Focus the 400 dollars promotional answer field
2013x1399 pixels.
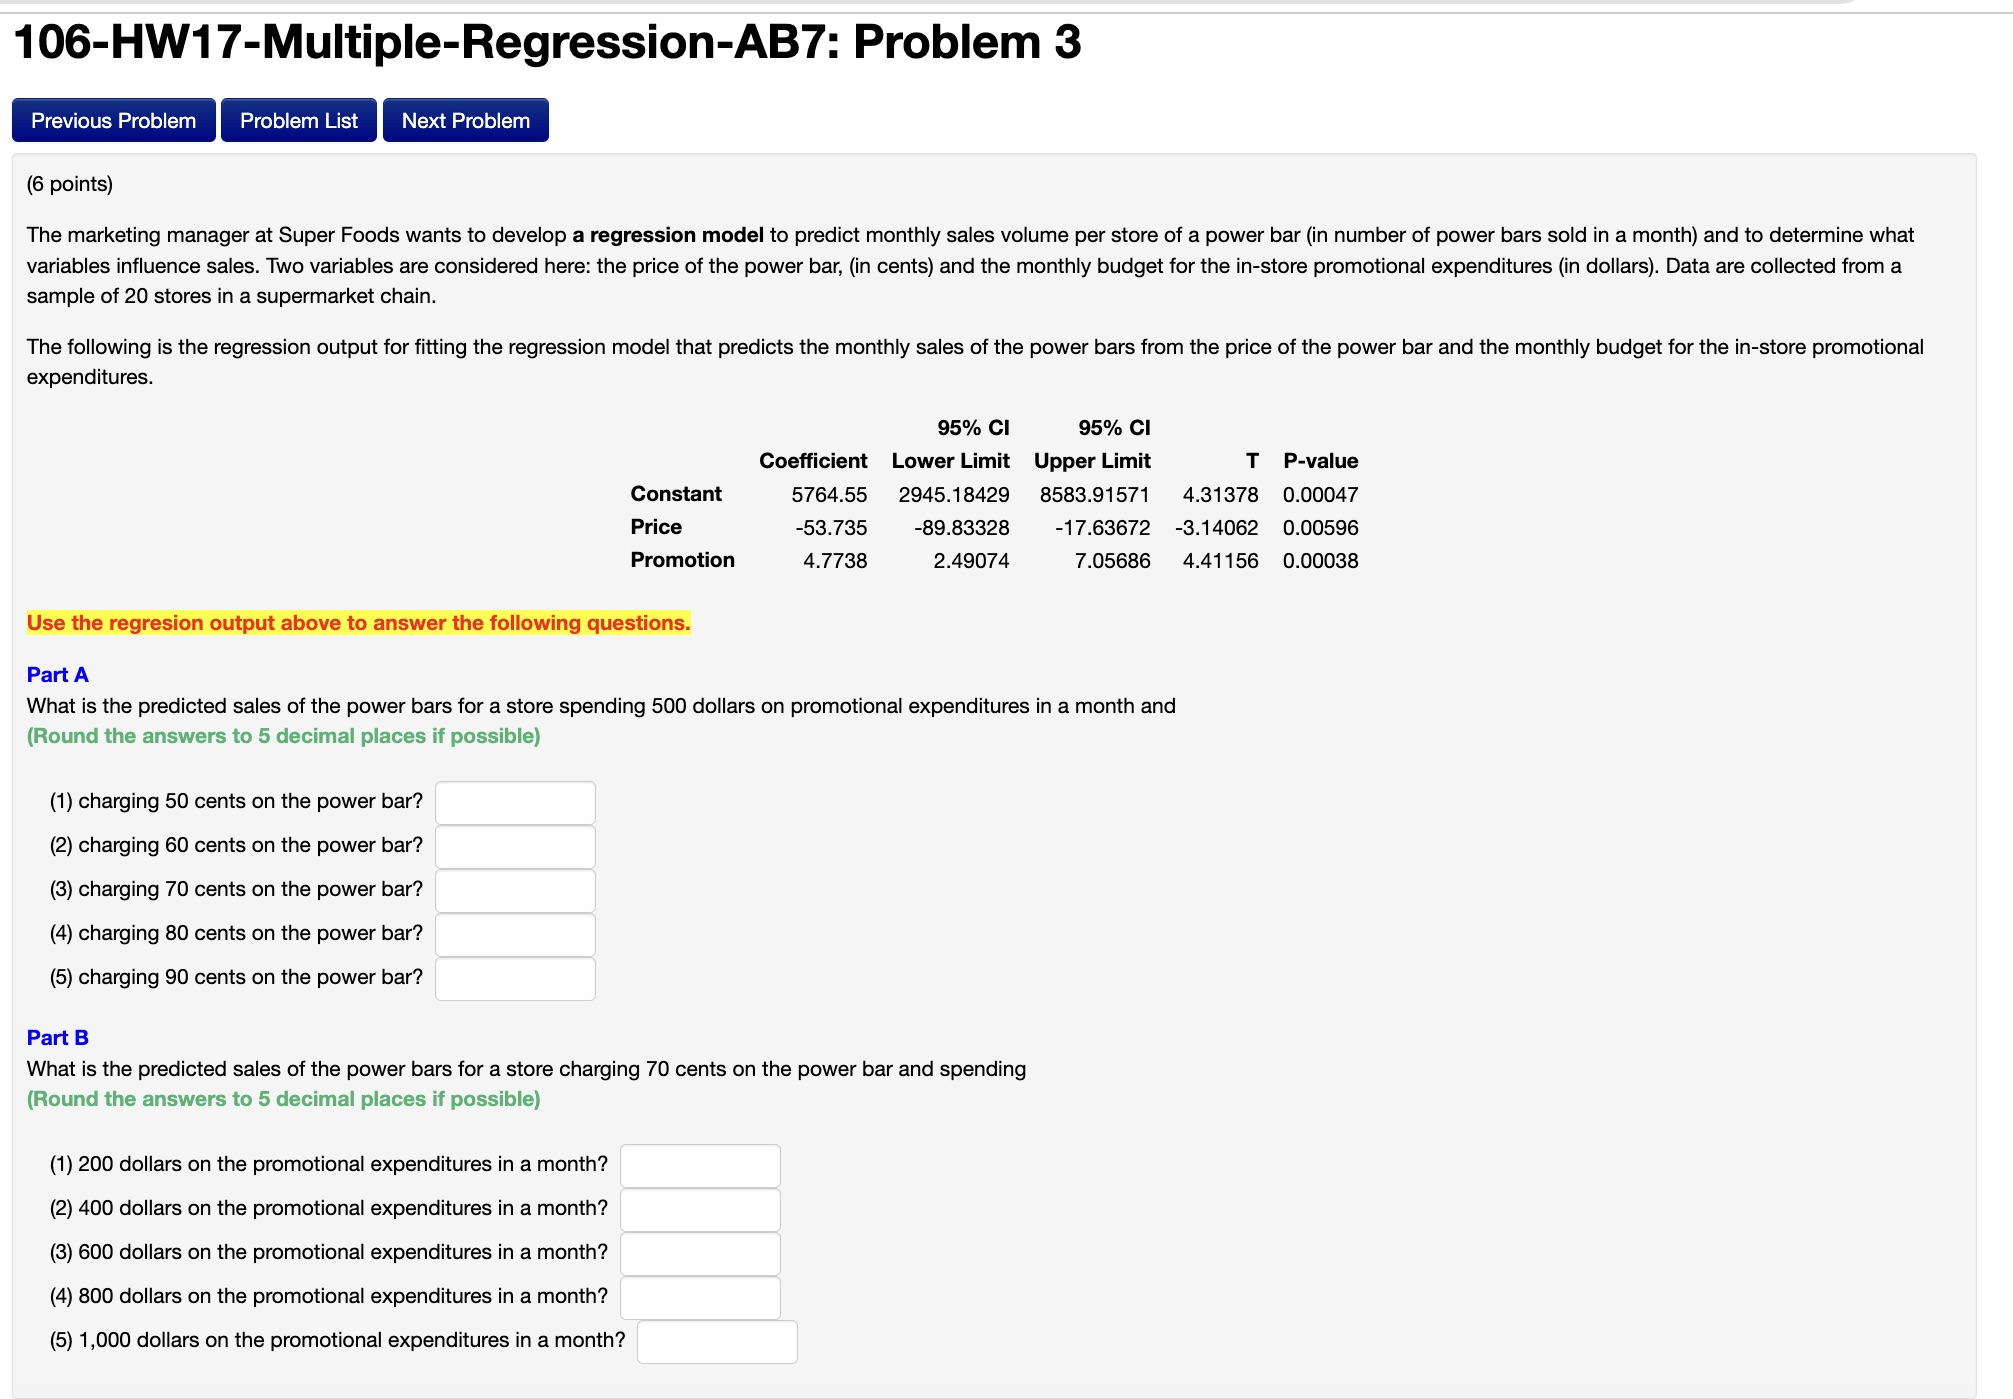tap(700, 1210)
